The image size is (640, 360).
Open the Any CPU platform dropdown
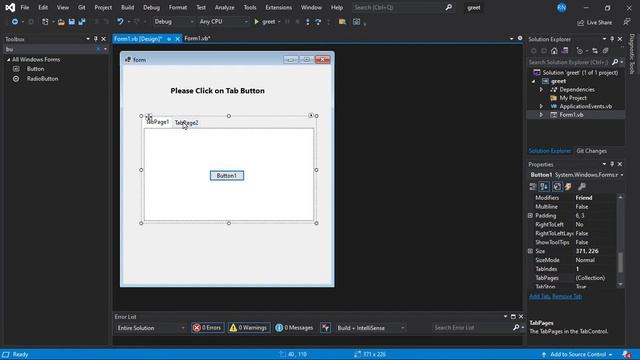coord(223,22)
